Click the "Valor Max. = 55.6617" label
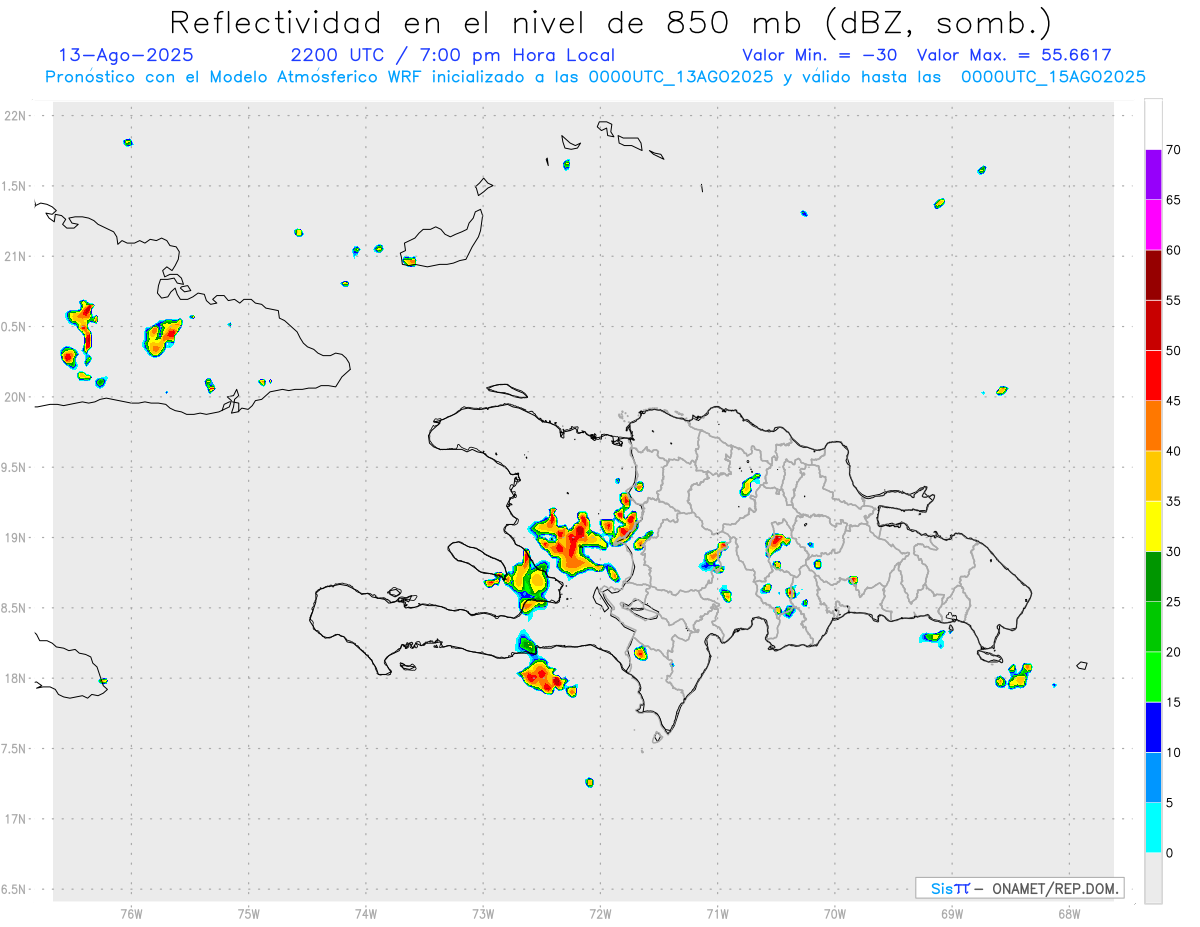1200x927 pixels. [1014, 55]
